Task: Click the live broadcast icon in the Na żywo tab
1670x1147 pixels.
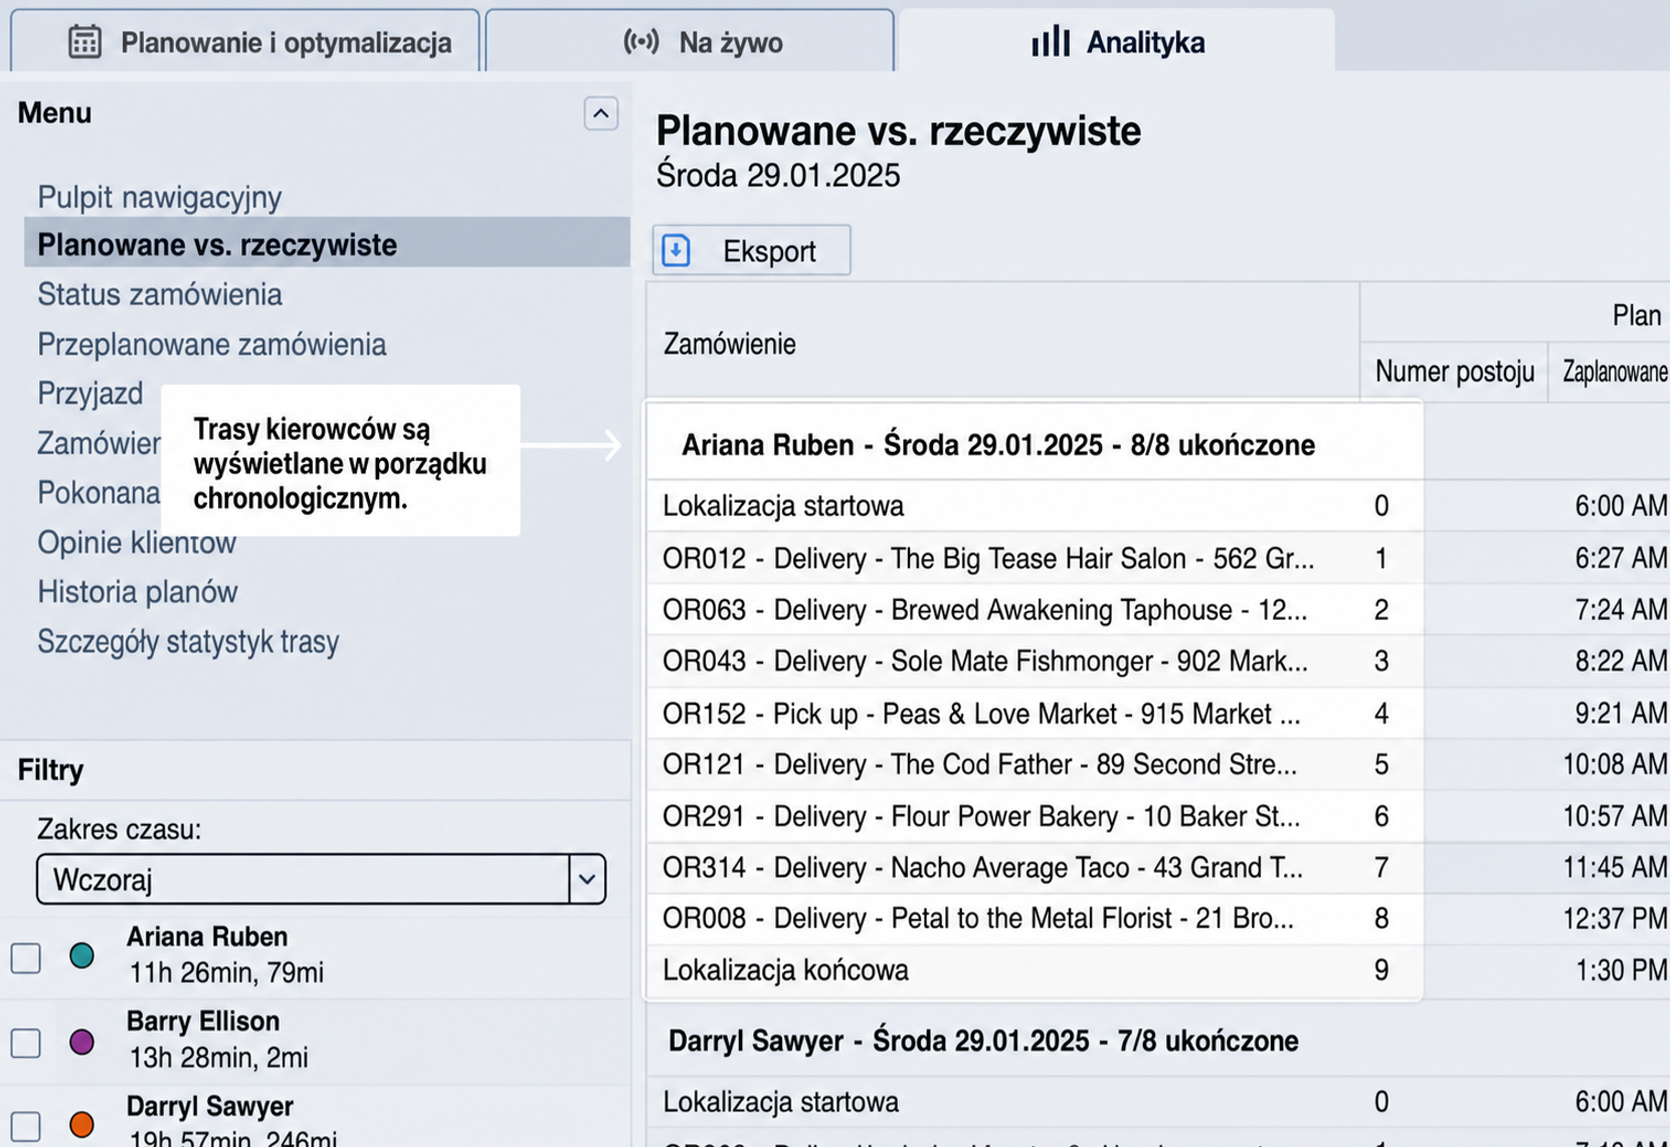Action: [641, 42]
